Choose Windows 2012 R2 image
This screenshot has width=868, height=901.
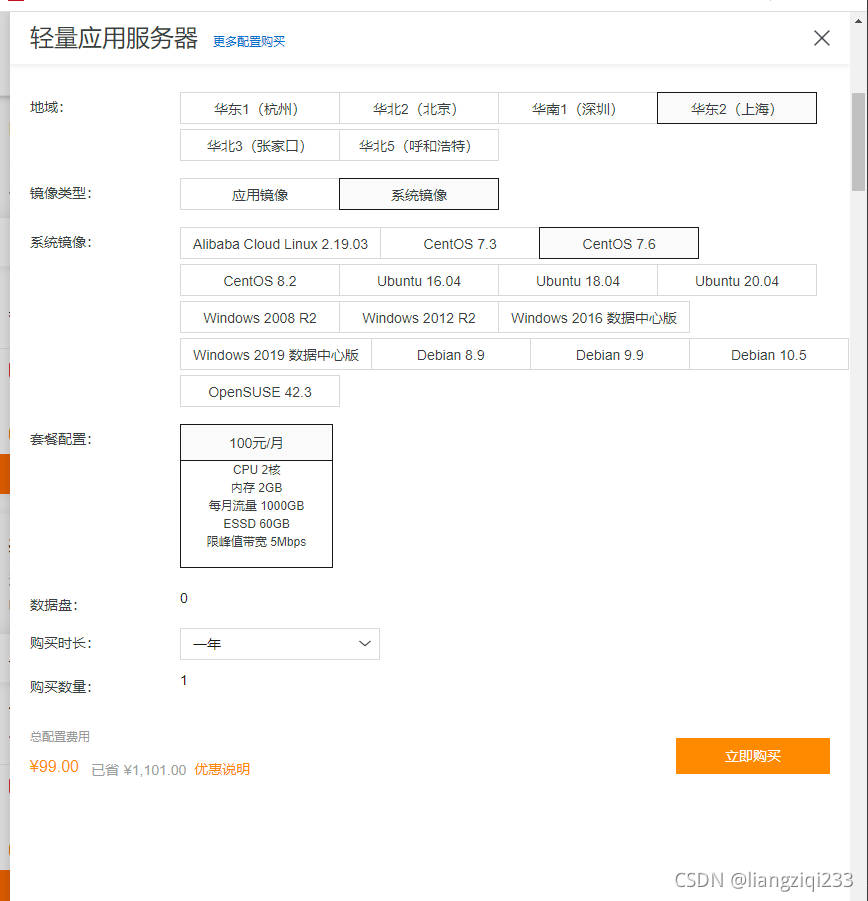419,318
